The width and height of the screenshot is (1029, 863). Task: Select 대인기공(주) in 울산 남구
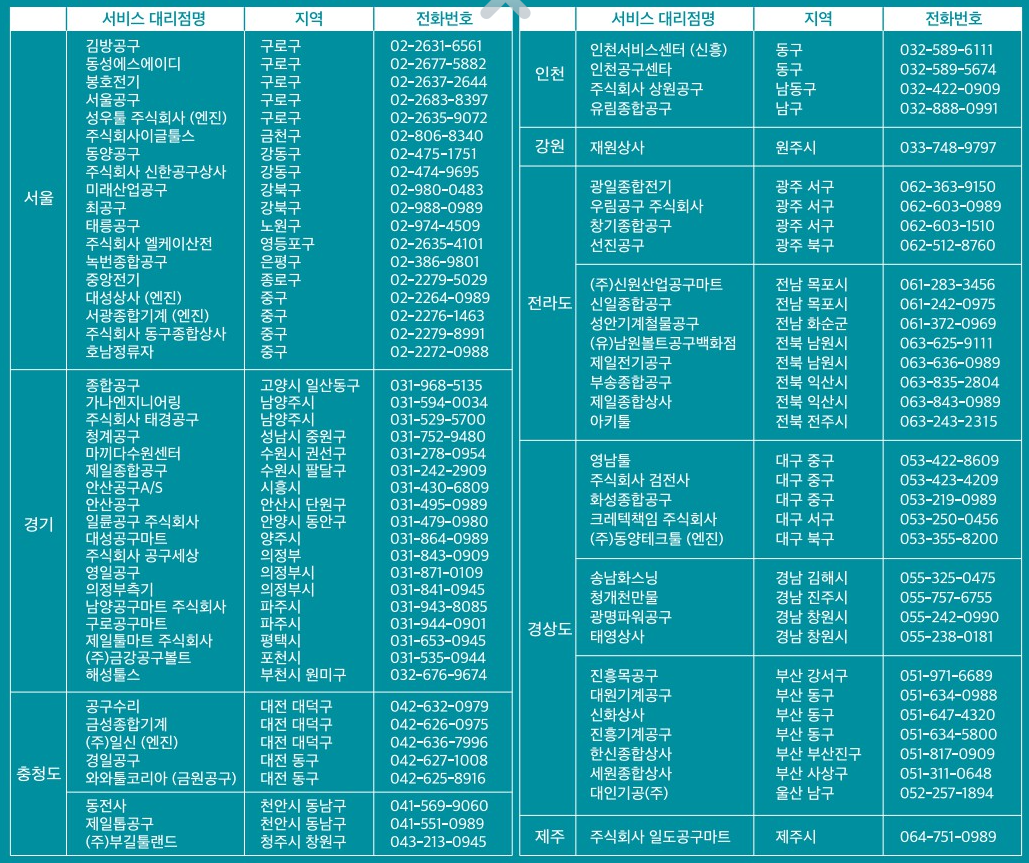pos(629,793)
